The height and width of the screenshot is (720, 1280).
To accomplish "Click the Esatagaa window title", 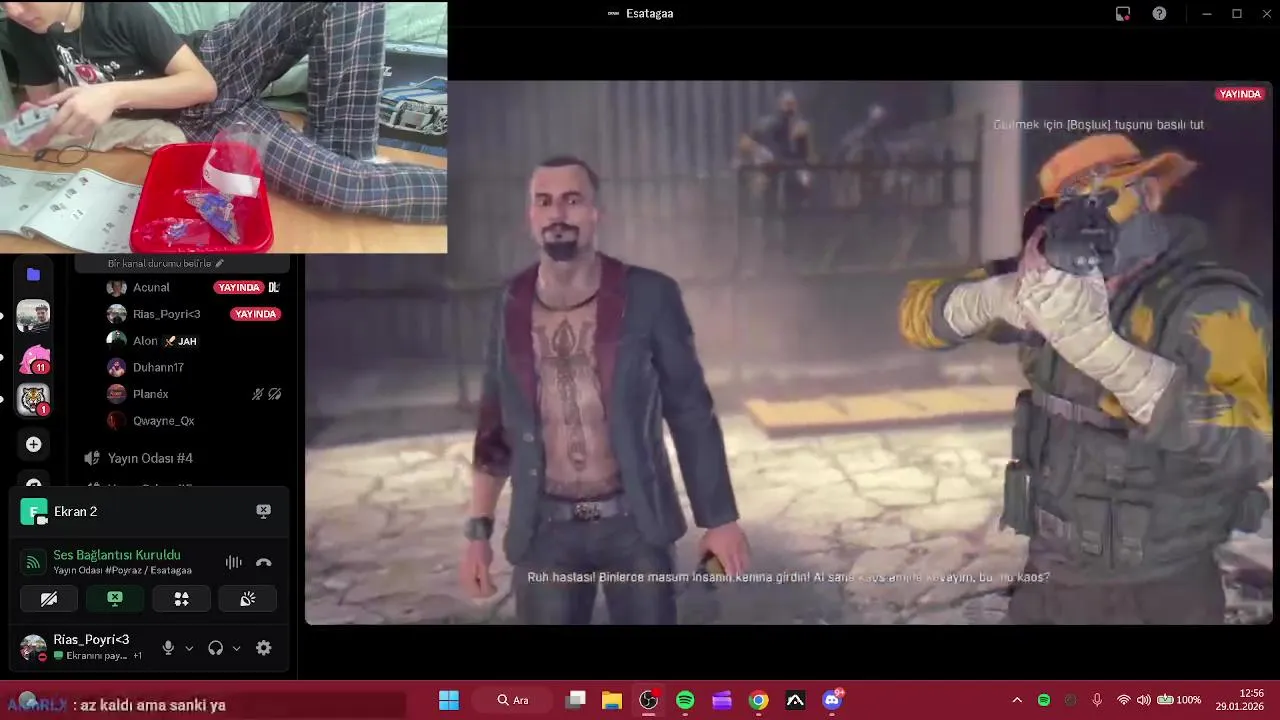I will (649, 14).
